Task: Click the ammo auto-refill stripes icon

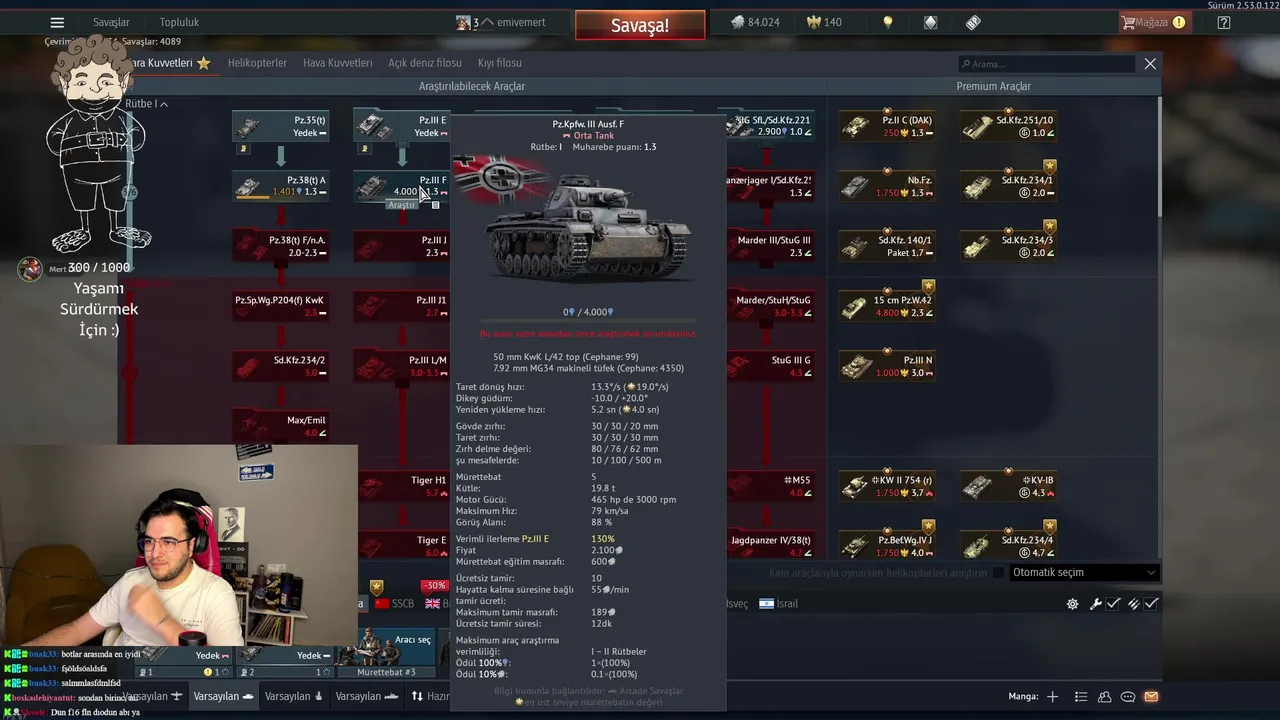Action: (1133, 604)
